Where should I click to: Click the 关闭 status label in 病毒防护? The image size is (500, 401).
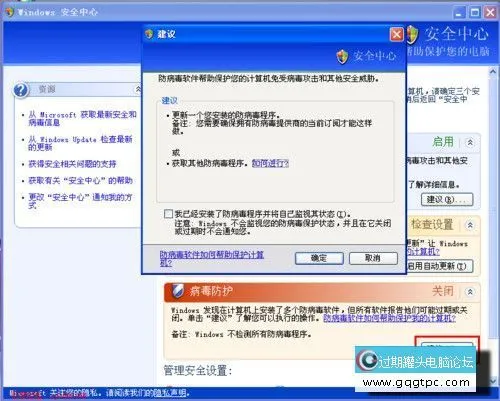pos(443,291)
